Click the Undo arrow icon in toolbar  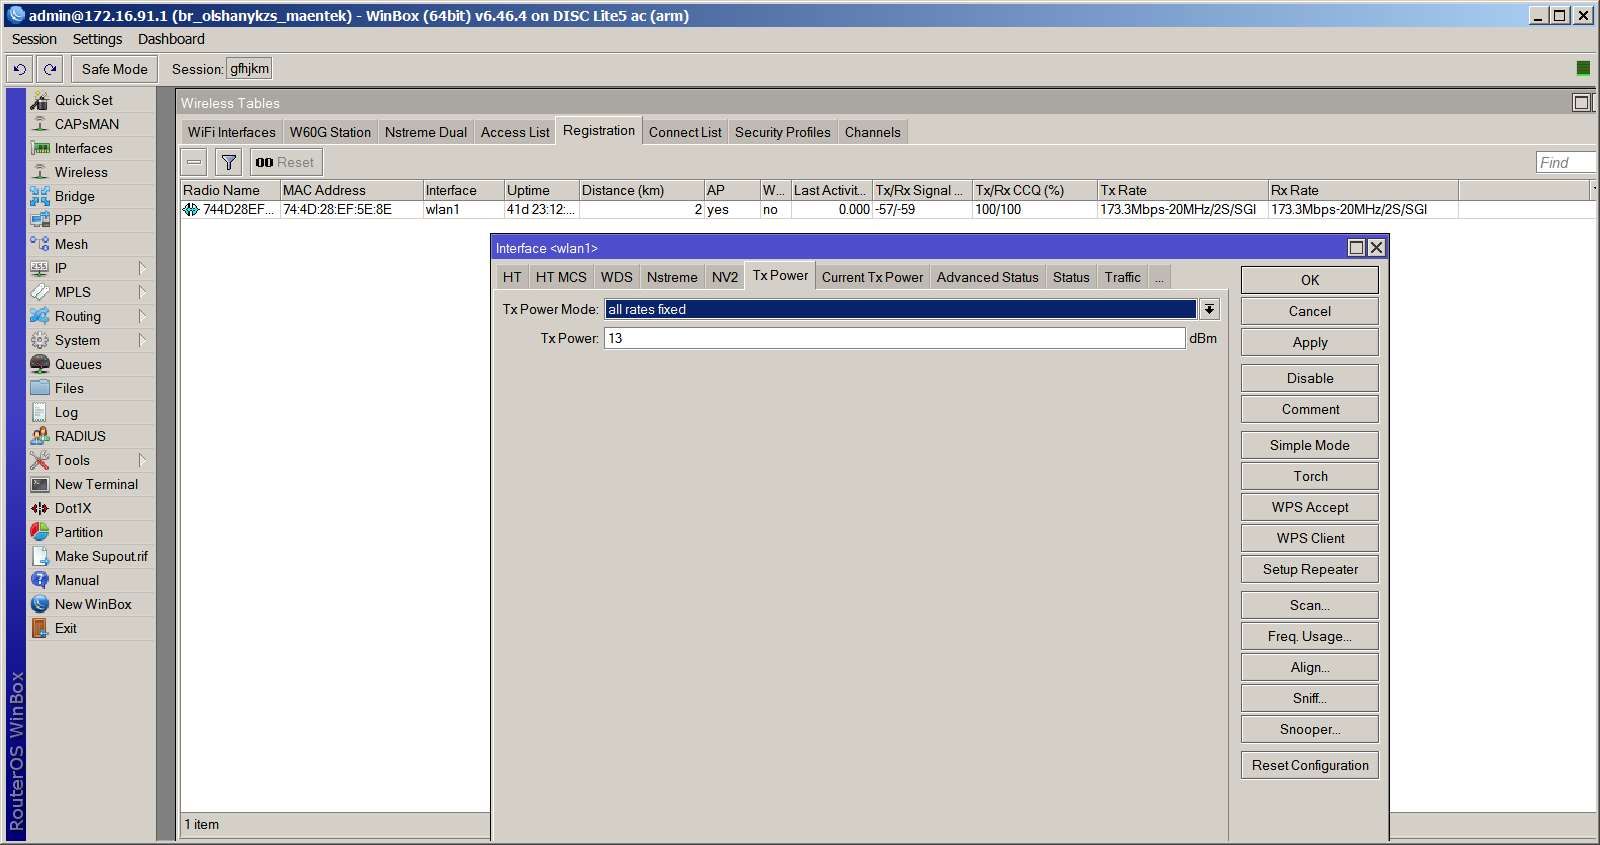(19, 69)
